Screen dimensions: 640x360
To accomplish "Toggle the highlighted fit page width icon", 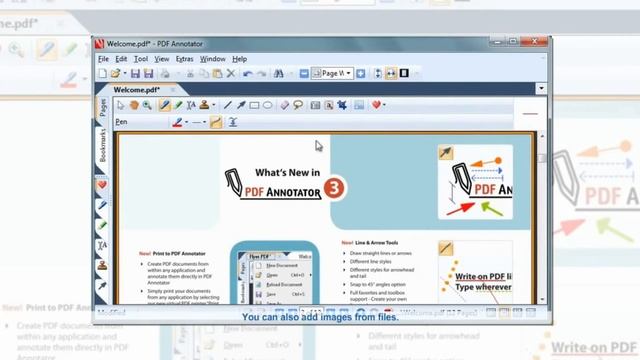I will (391, 73).
